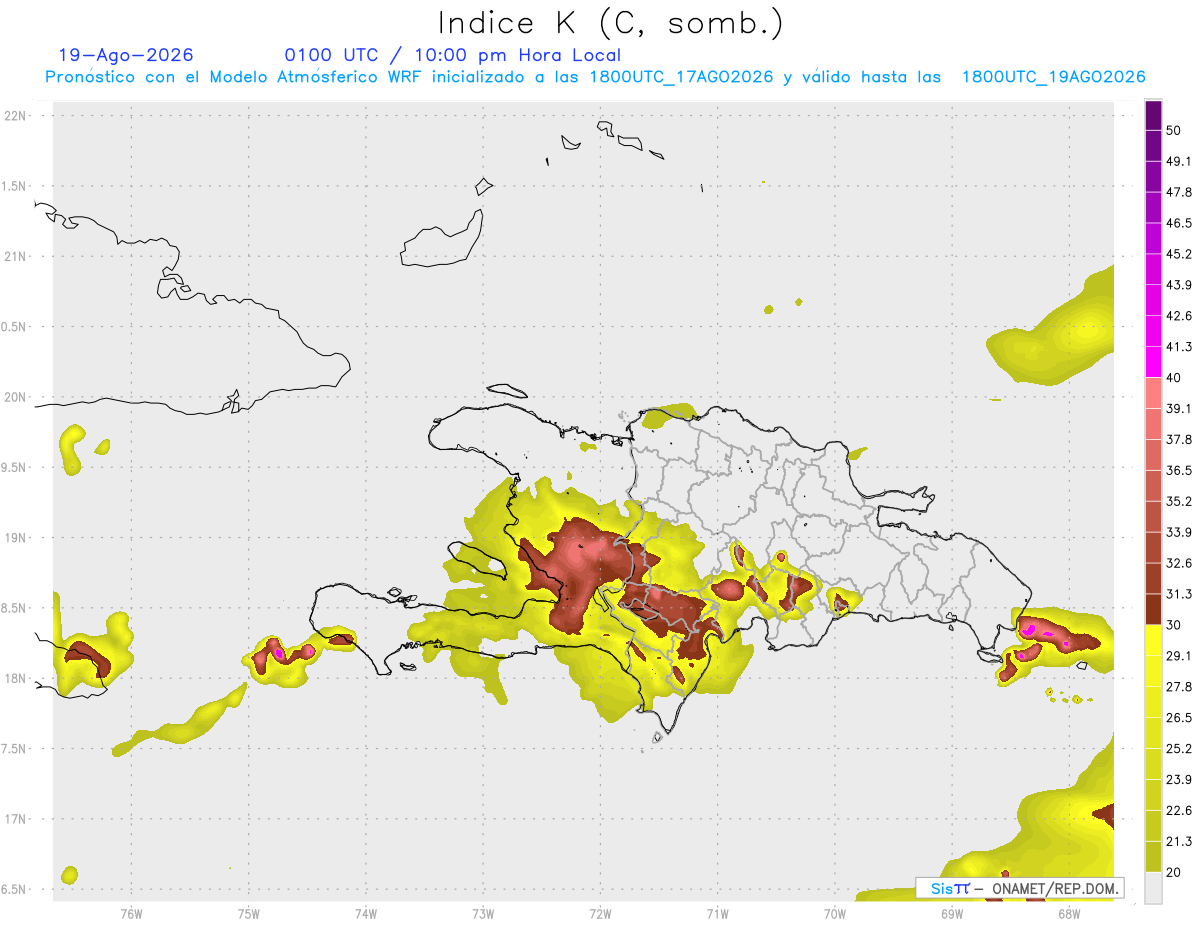Screen dimensions: 1200x927
Task: Click the colorbar value 27.8
Action: click(1179, 687)
